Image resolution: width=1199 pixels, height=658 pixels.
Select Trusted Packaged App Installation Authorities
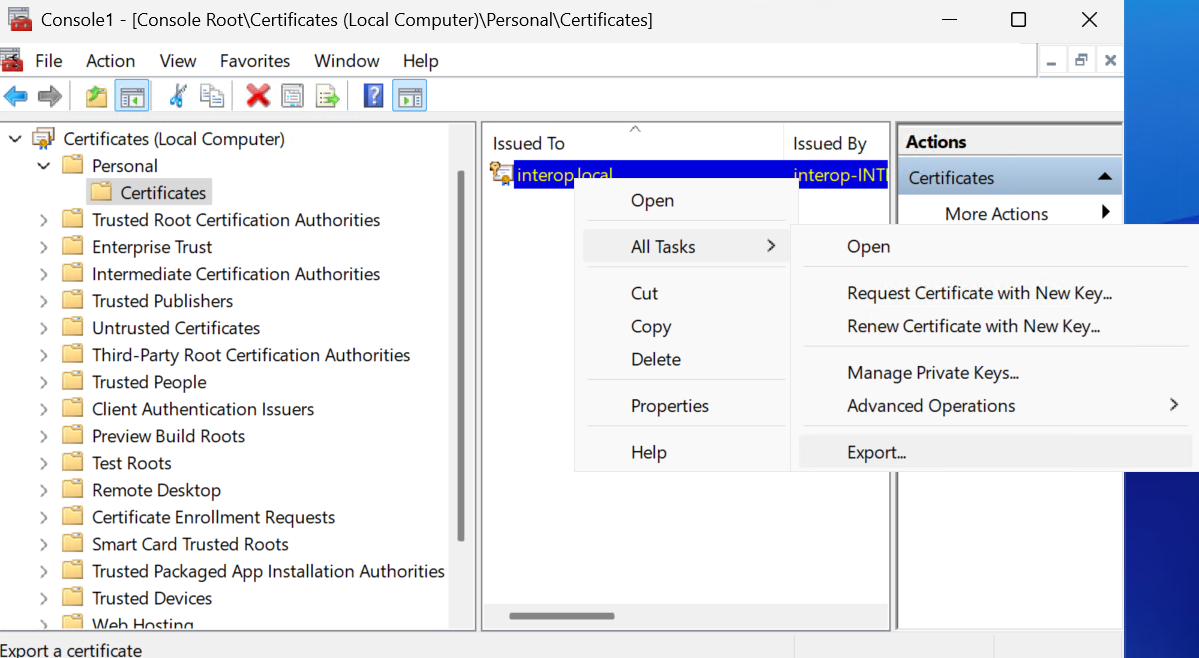268,572
